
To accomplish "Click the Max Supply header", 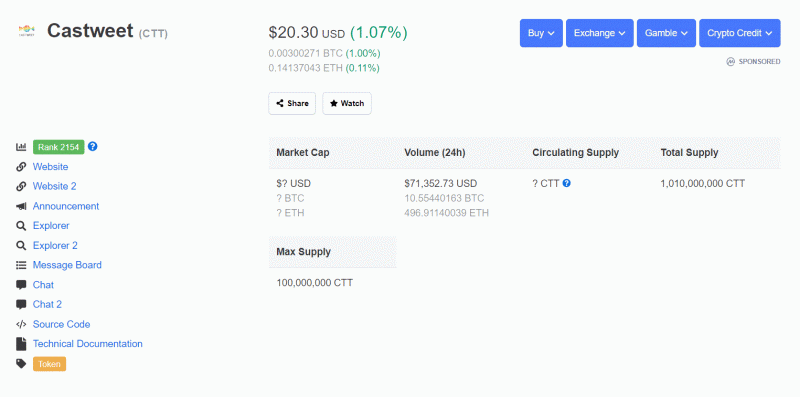I will [304, 252].
